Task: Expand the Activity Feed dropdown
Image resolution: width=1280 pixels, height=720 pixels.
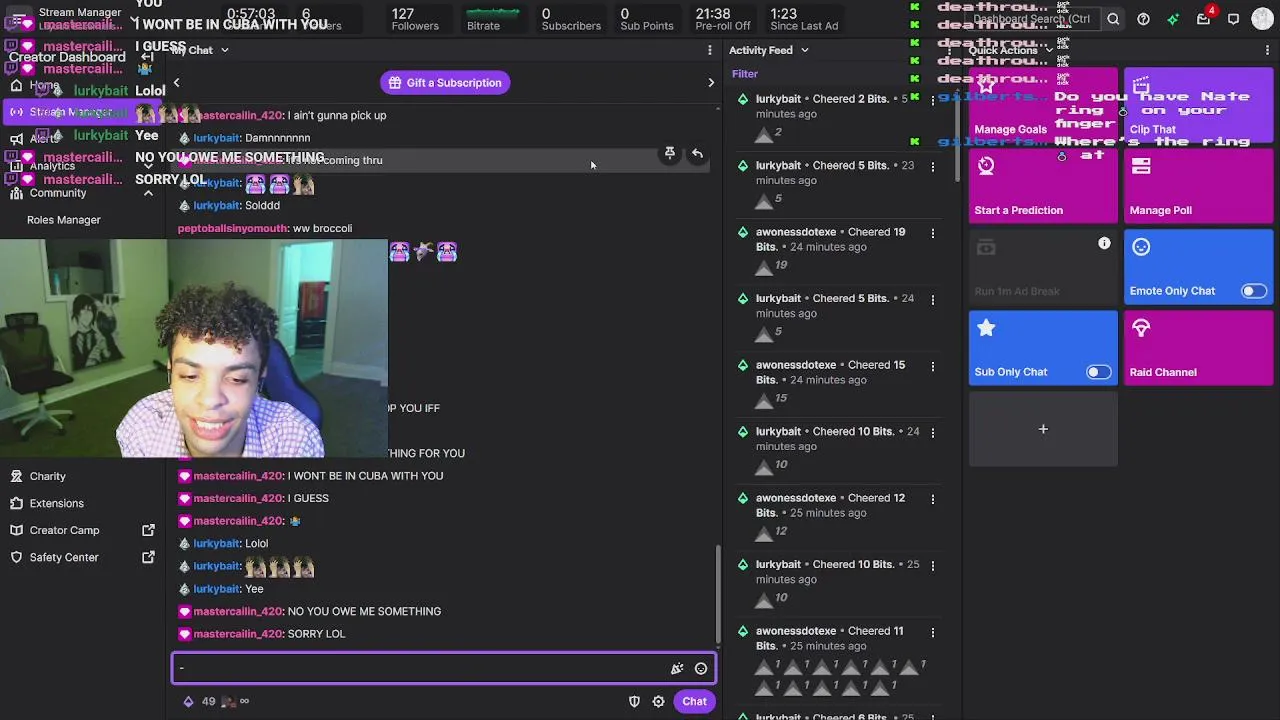Action: click(804, 50)
